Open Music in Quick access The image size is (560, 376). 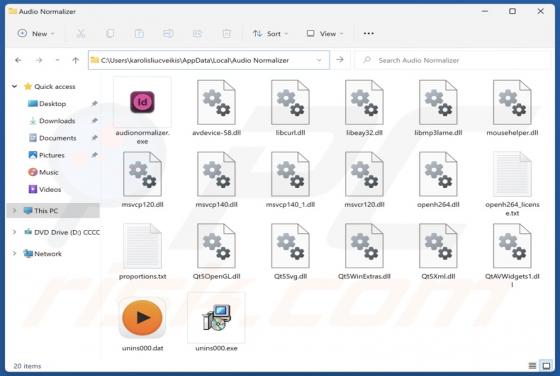43,172
